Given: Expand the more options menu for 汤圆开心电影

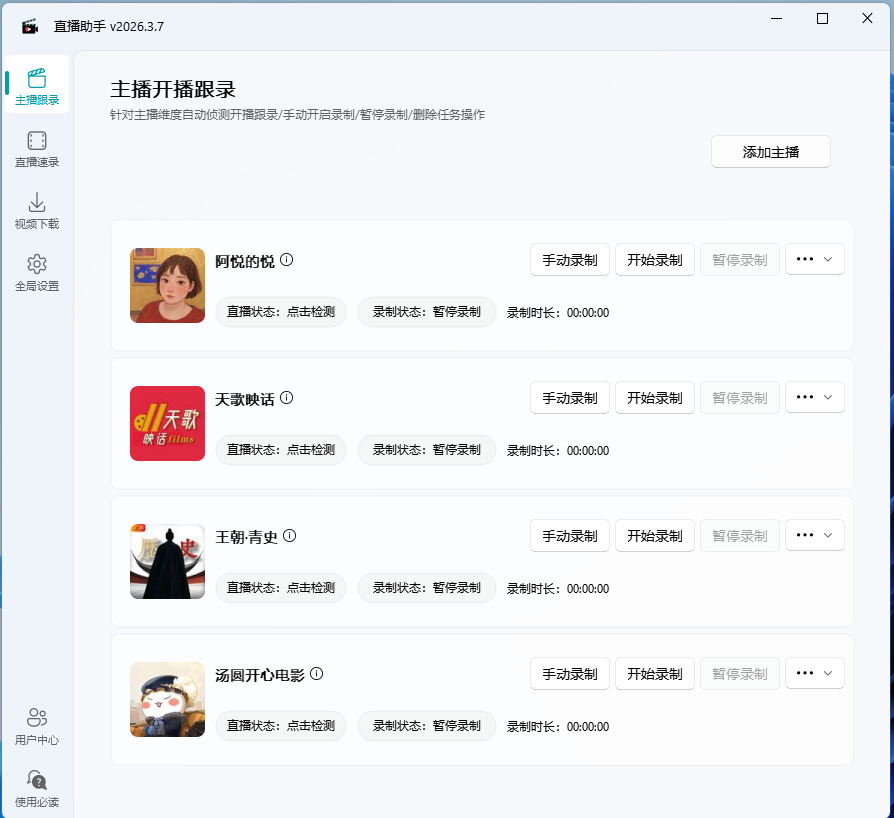Looking at the screenshot, I should point(814,673).
